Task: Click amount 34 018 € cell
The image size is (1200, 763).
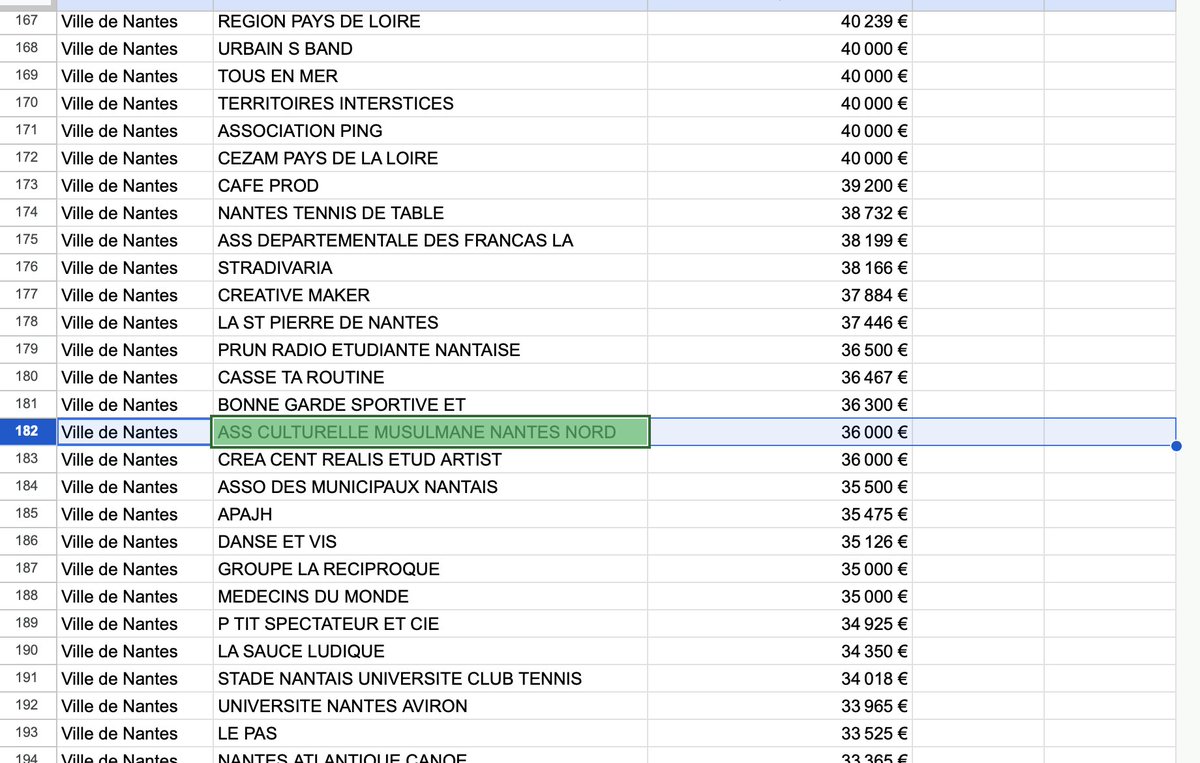Action: pos(780,679)
